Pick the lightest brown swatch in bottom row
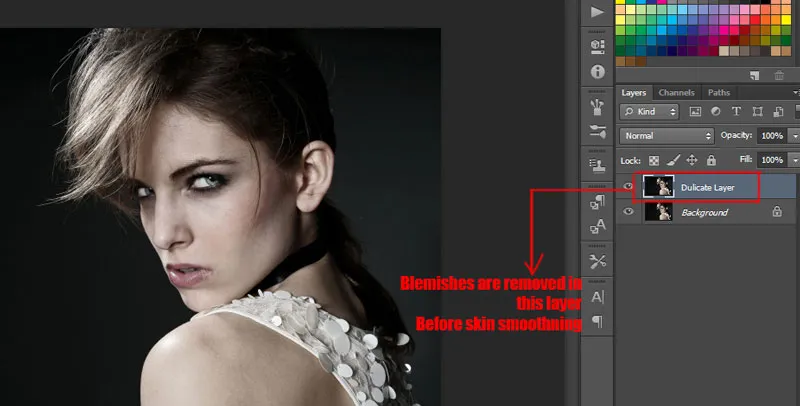This screenshot has width=800, height=406. (x=620, y=61)
